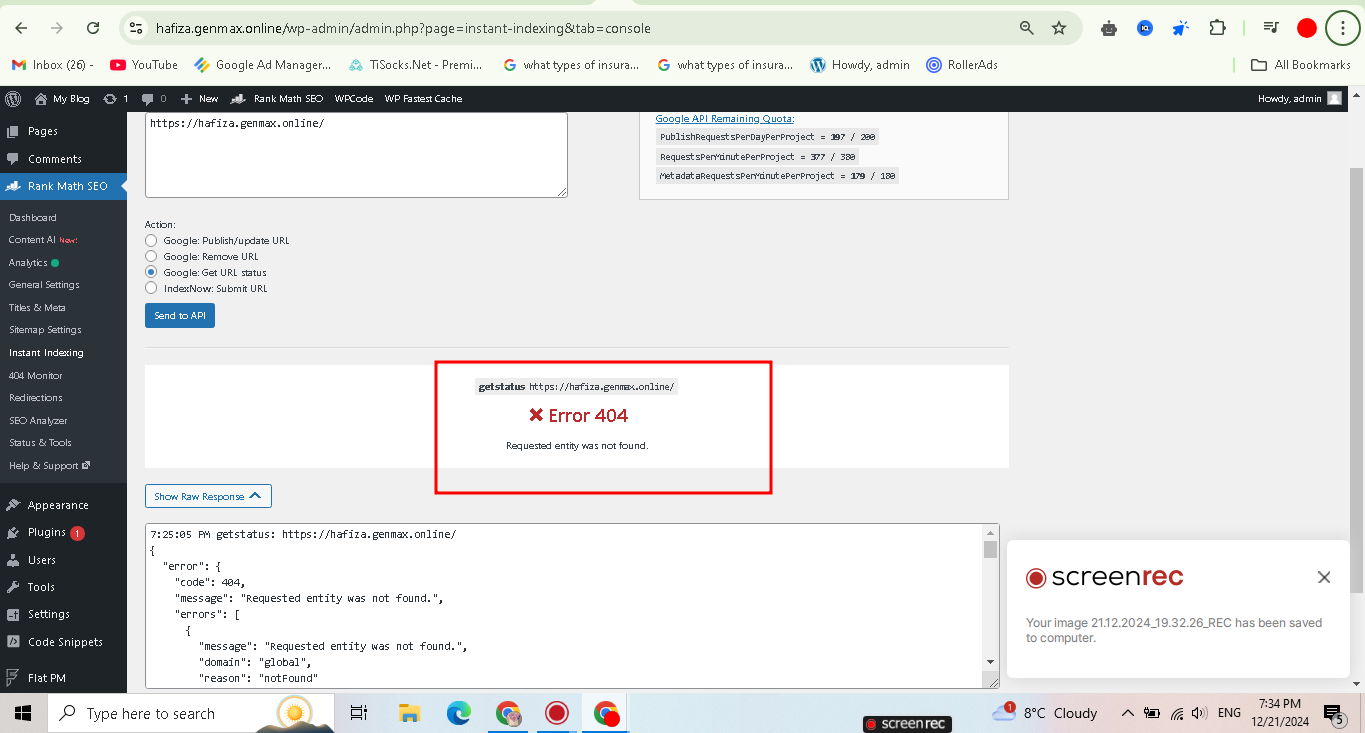Open Howdy, admin profile menu

click(1300, 99)
